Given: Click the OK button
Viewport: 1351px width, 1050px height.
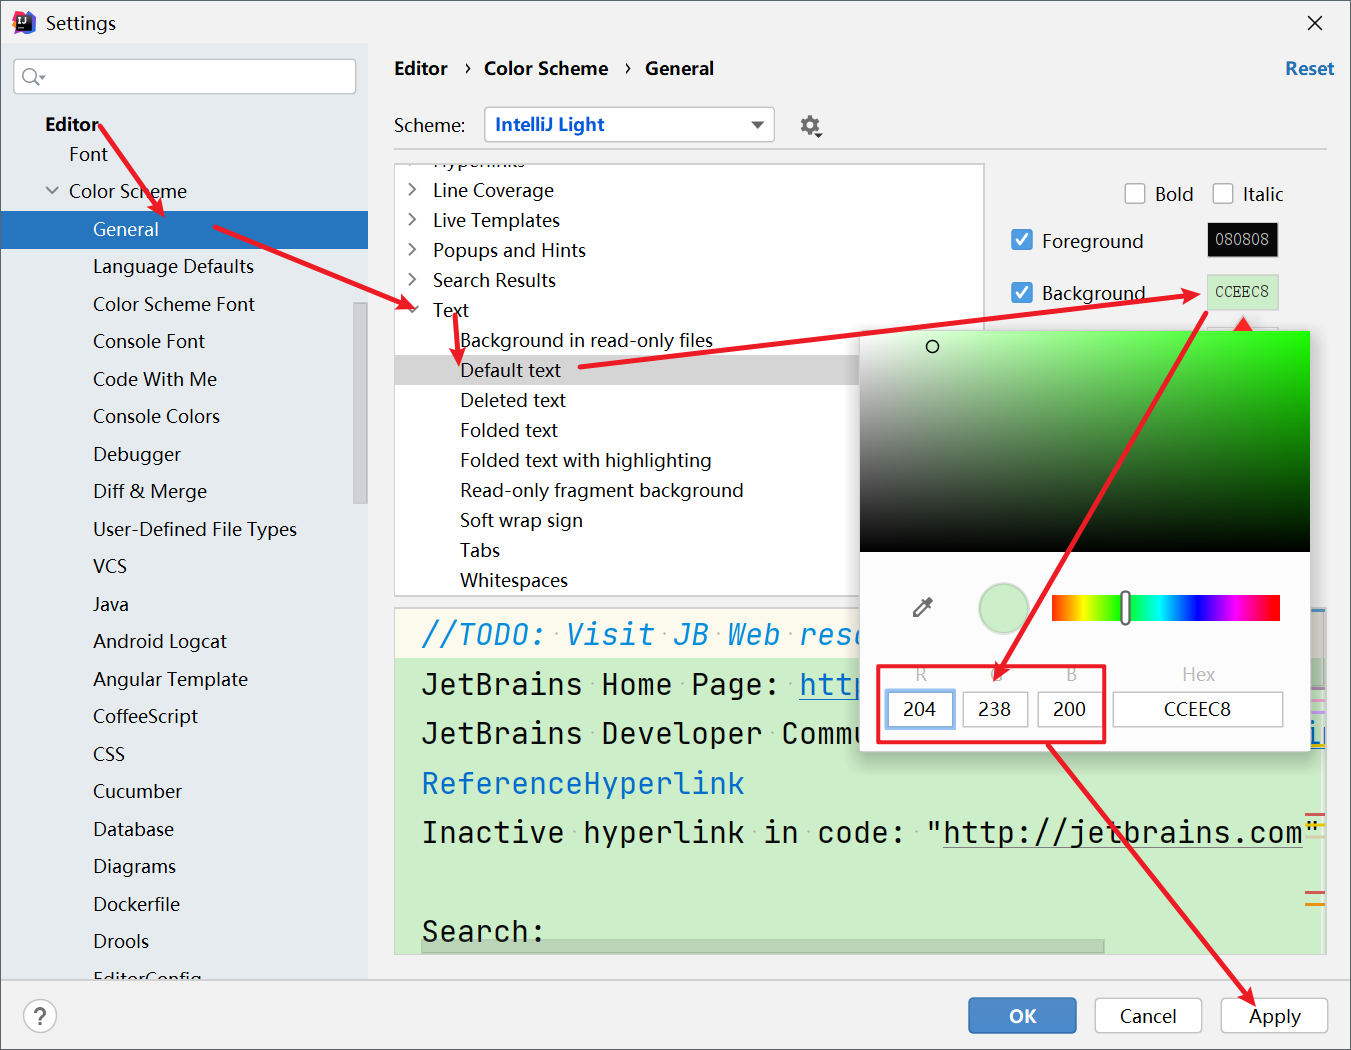Looking at the screenshot, I should (x=1022, y=1016).
